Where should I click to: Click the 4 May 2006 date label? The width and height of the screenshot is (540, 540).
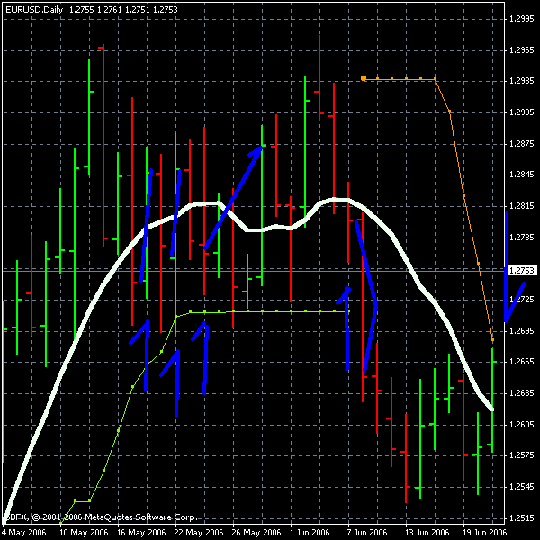point(24,532)
